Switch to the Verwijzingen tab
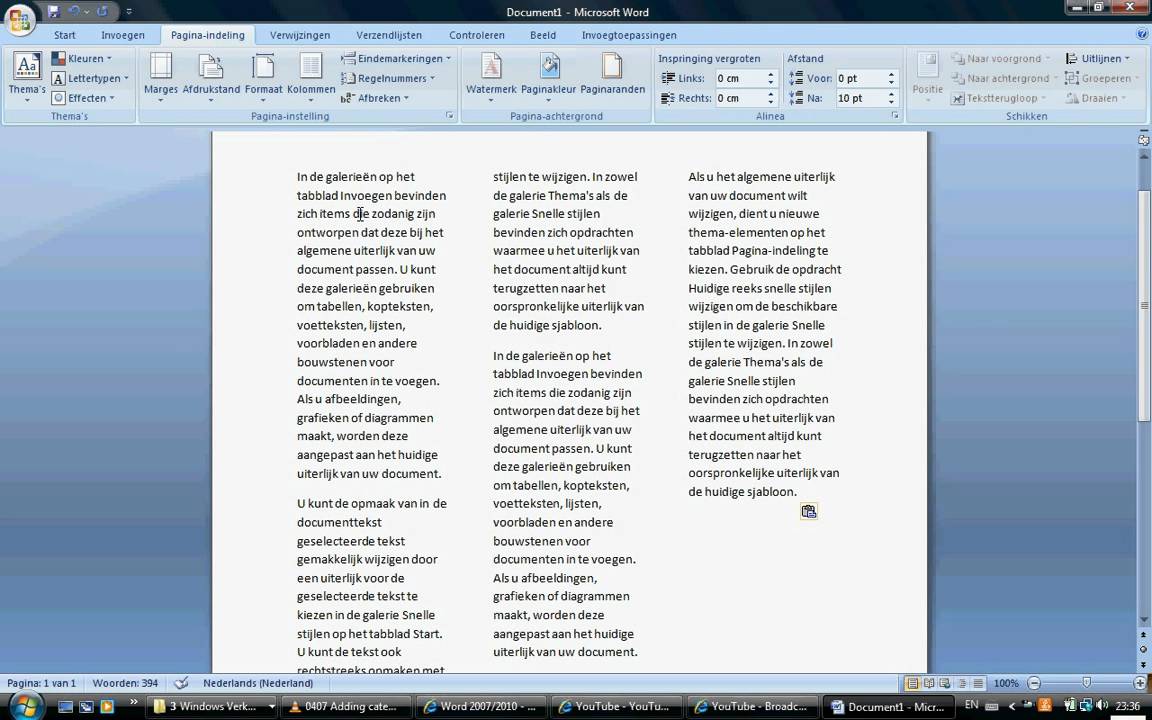This screenshot has width=1152, height=720. coord(300,35)
